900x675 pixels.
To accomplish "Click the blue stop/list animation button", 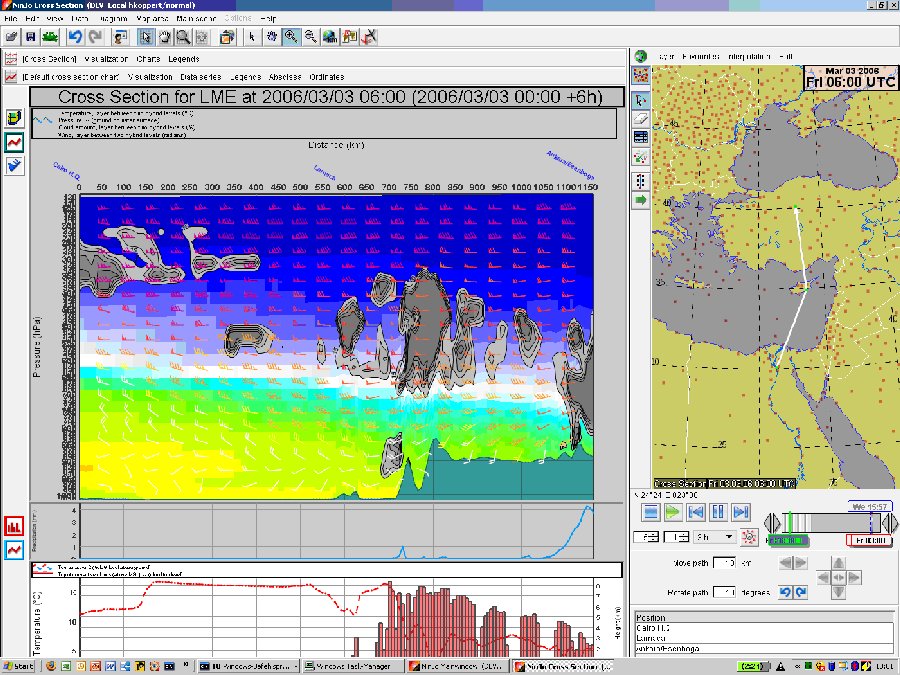I will point(651,512).
